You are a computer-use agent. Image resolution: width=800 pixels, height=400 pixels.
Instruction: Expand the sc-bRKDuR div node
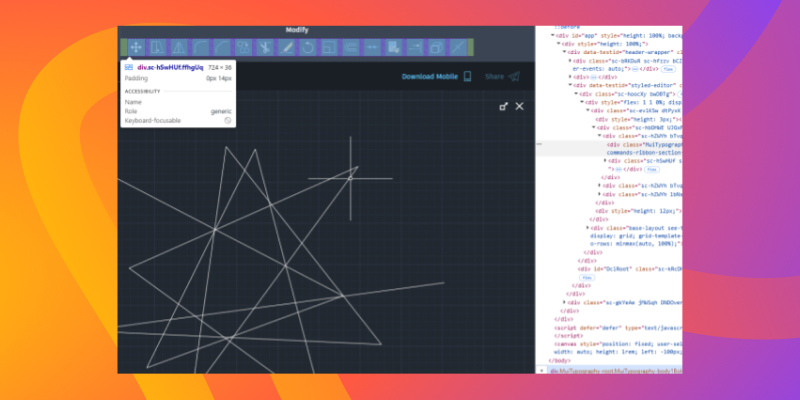(570, 60)
